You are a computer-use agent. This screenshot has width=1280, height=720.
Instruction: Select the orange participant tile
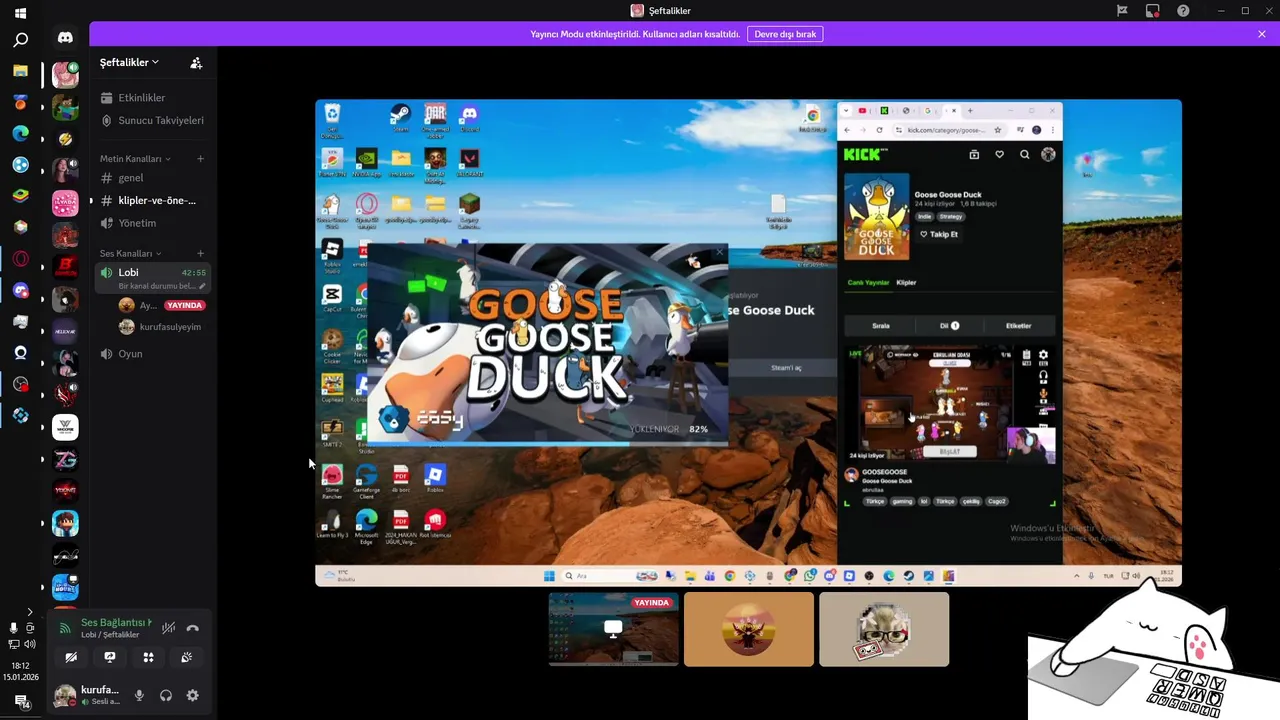click(749, 629)
